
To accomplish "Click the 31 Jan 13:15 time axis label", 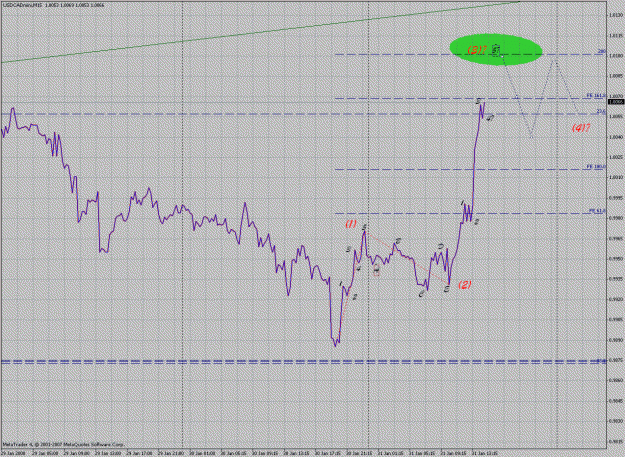I will tap(485, 453).
